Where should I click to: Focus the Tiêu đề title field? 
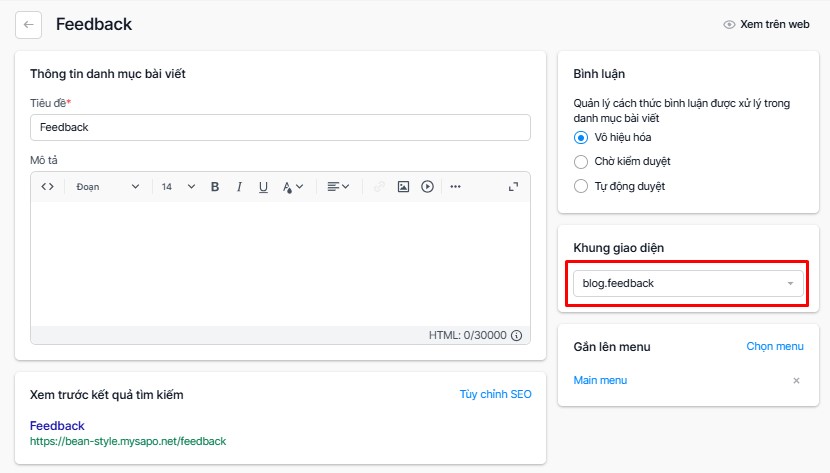281,128
